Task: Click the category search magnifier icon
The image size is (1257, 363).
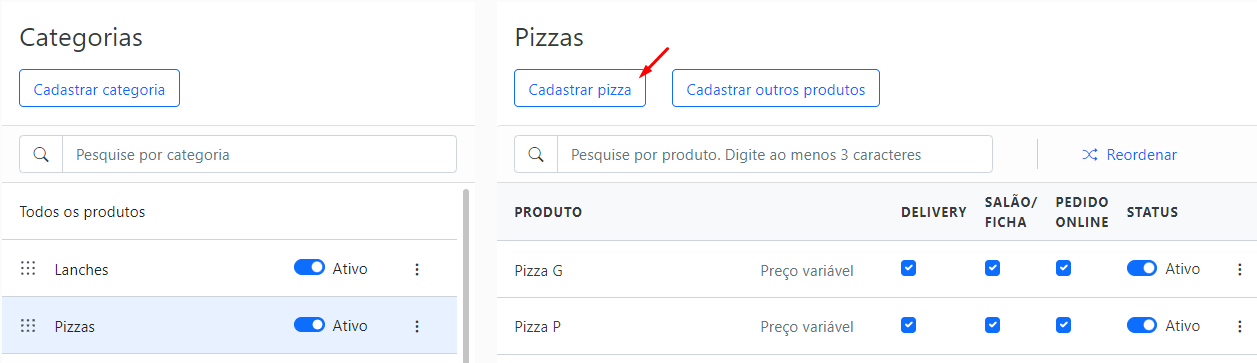Action: [41, 155]
